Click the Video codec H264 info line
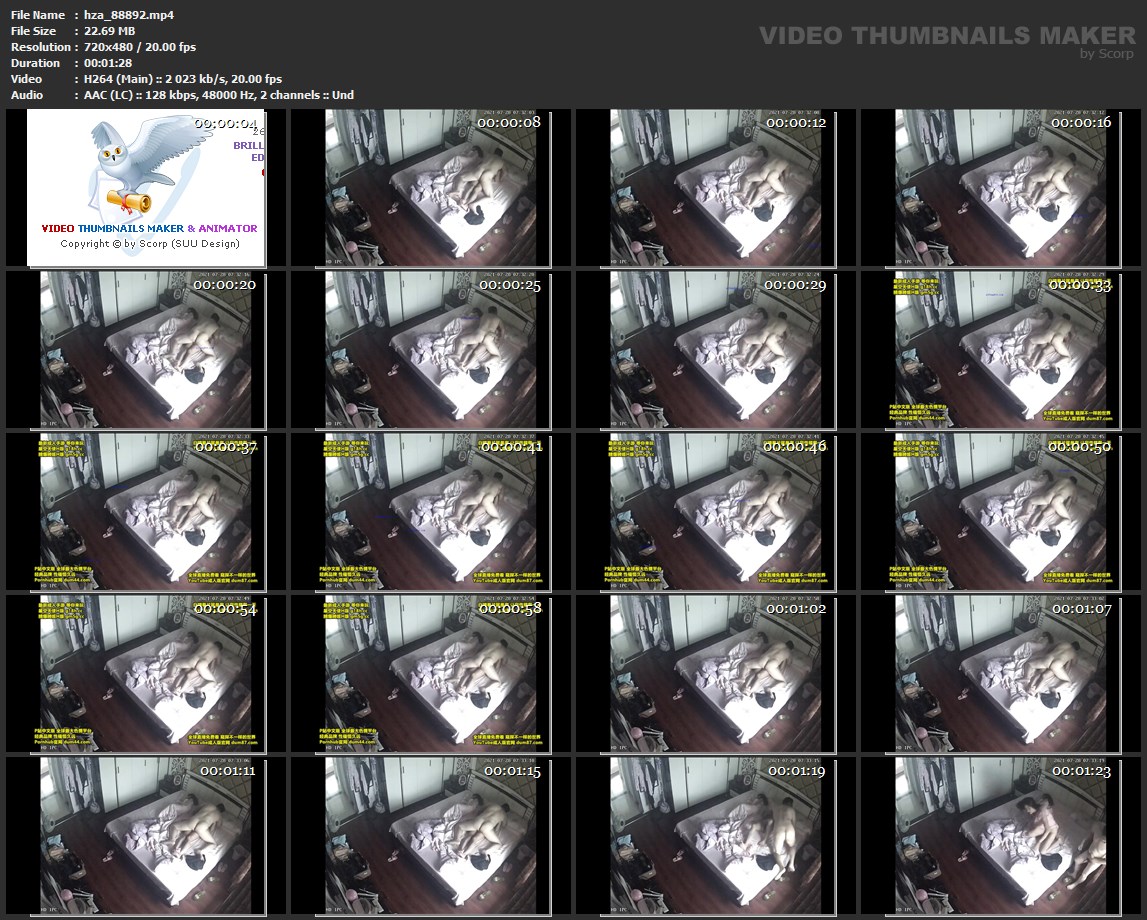Viewport: 1147px width, 920px height. pos(177,79)
